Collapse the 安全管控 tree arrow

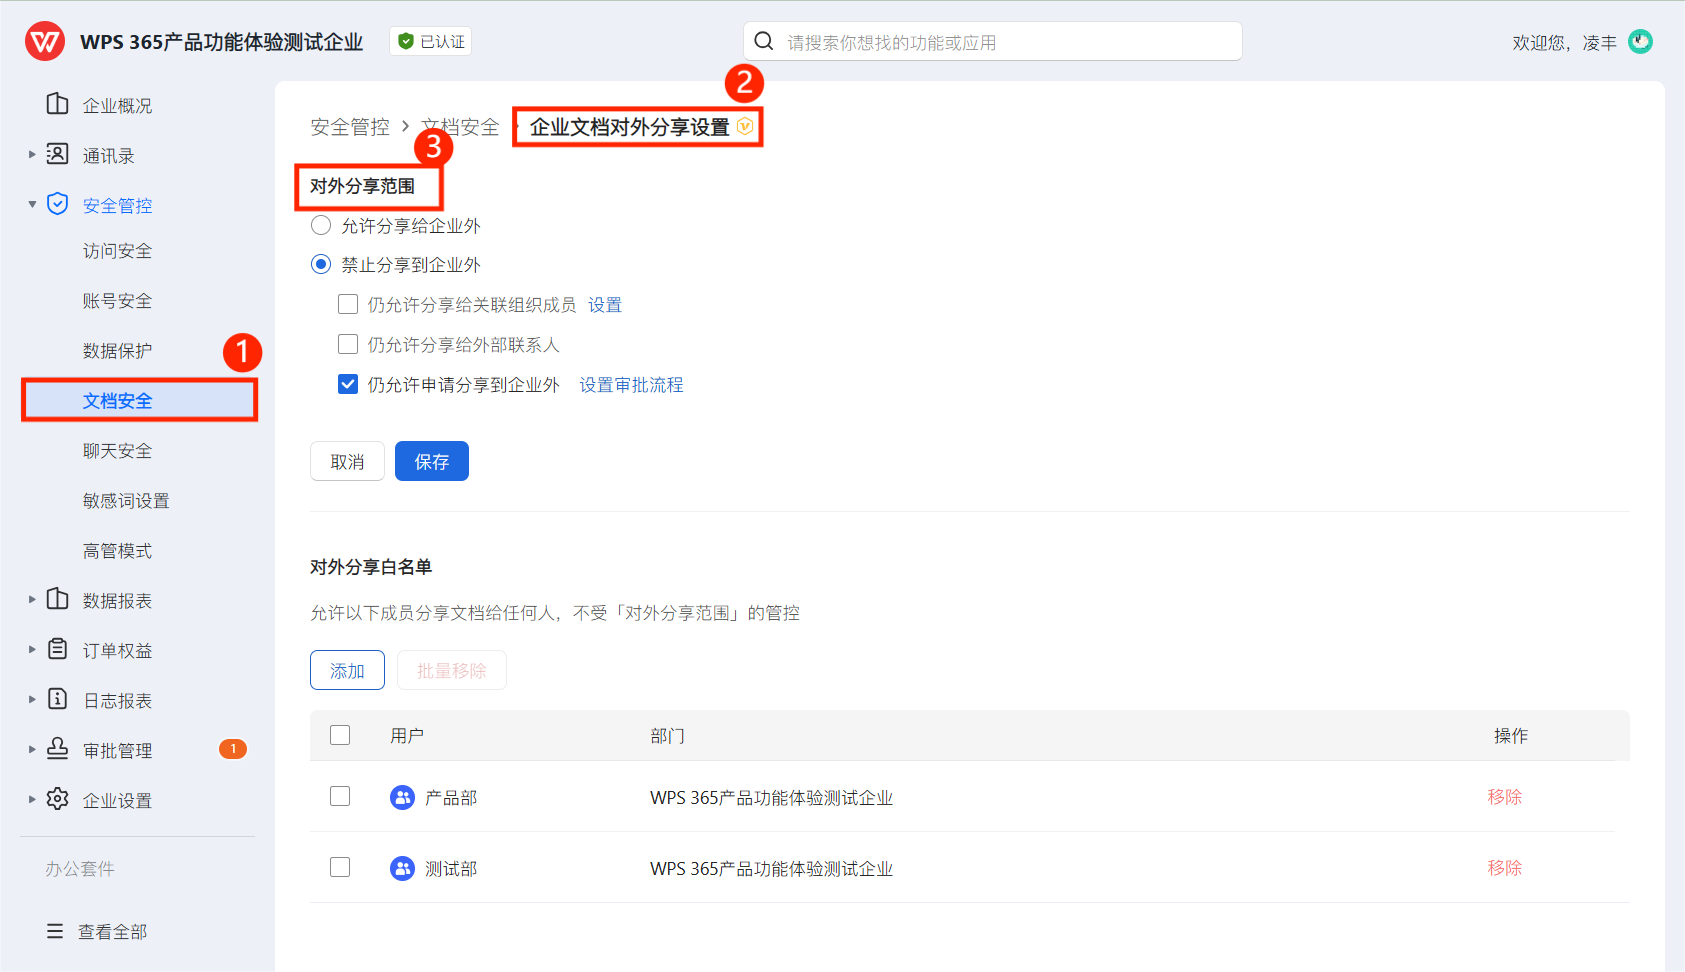pos(32,204)
